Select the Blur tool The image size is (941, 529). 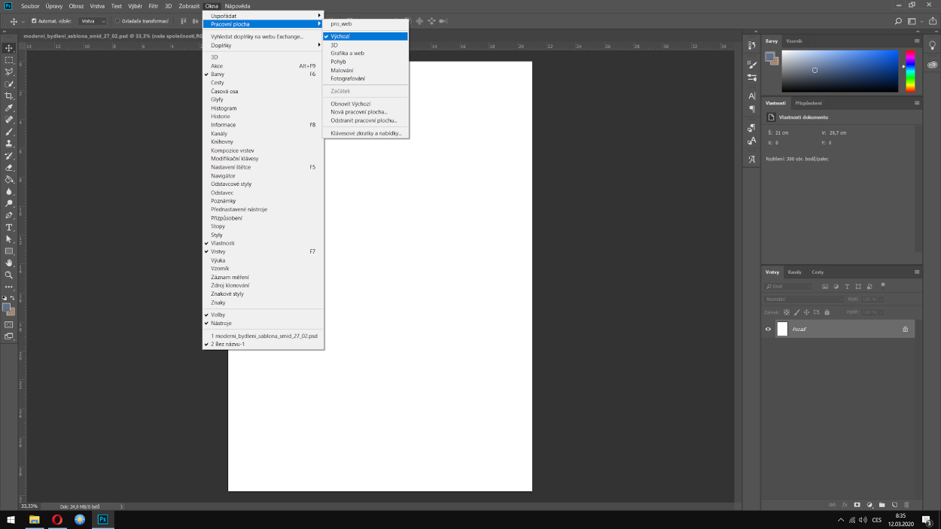[9, 192]
